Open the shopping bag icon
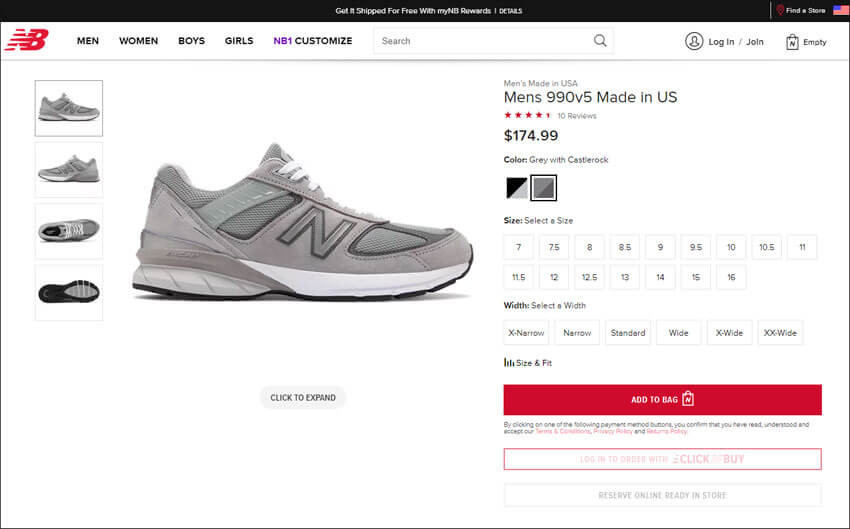 pos(792,42)
